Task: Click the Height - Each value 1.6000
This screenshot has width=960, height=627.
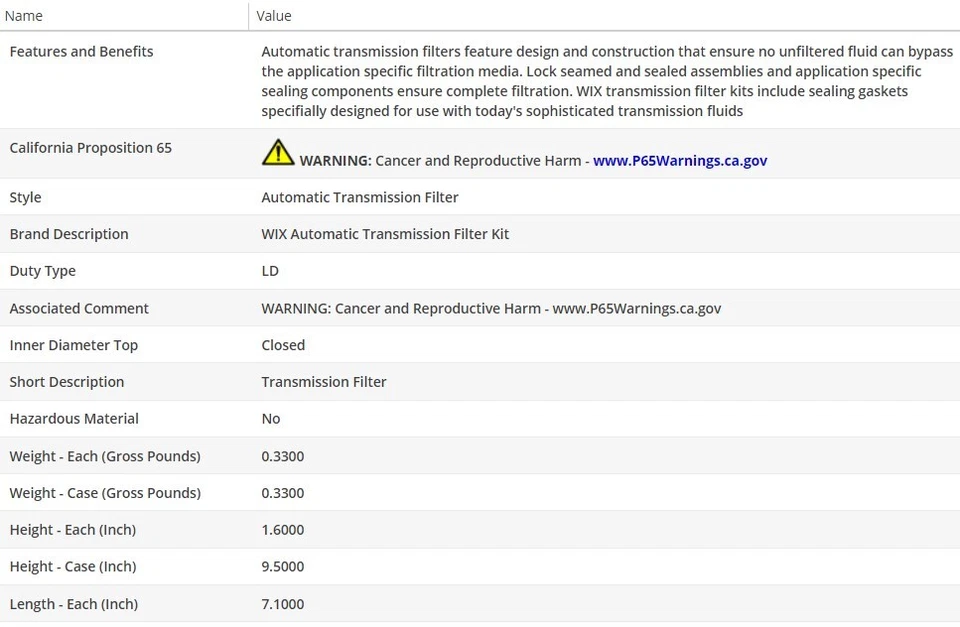Action: (x=283, y=530)
